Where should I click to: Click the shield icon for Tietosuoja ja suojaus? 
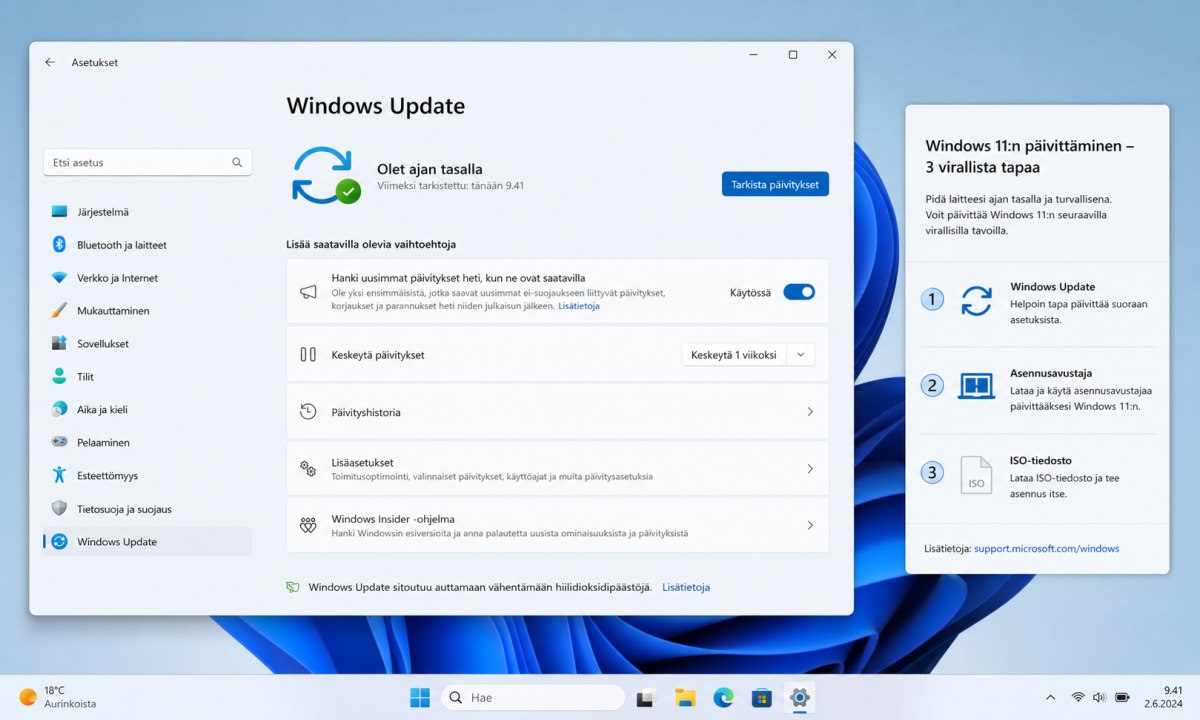tap(59, 509)
